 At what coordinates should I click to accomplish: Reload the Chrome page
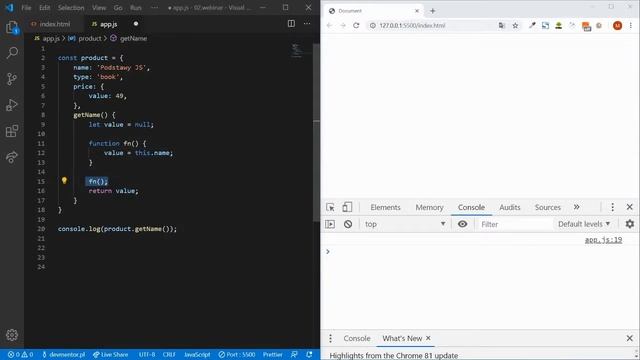pos(356,25)
